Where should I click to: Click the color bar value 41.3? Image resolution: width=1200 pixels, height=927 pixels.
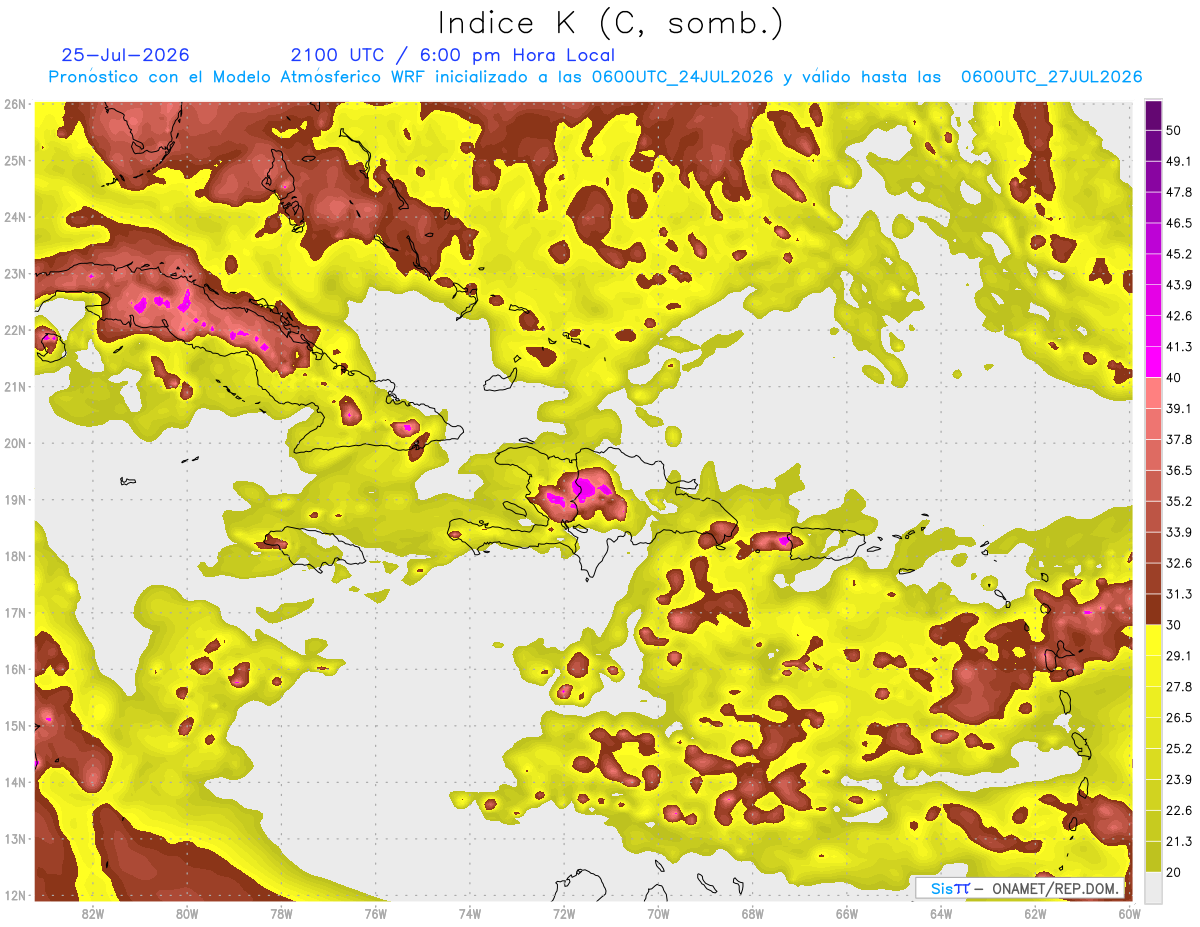tap(1179, 347)
